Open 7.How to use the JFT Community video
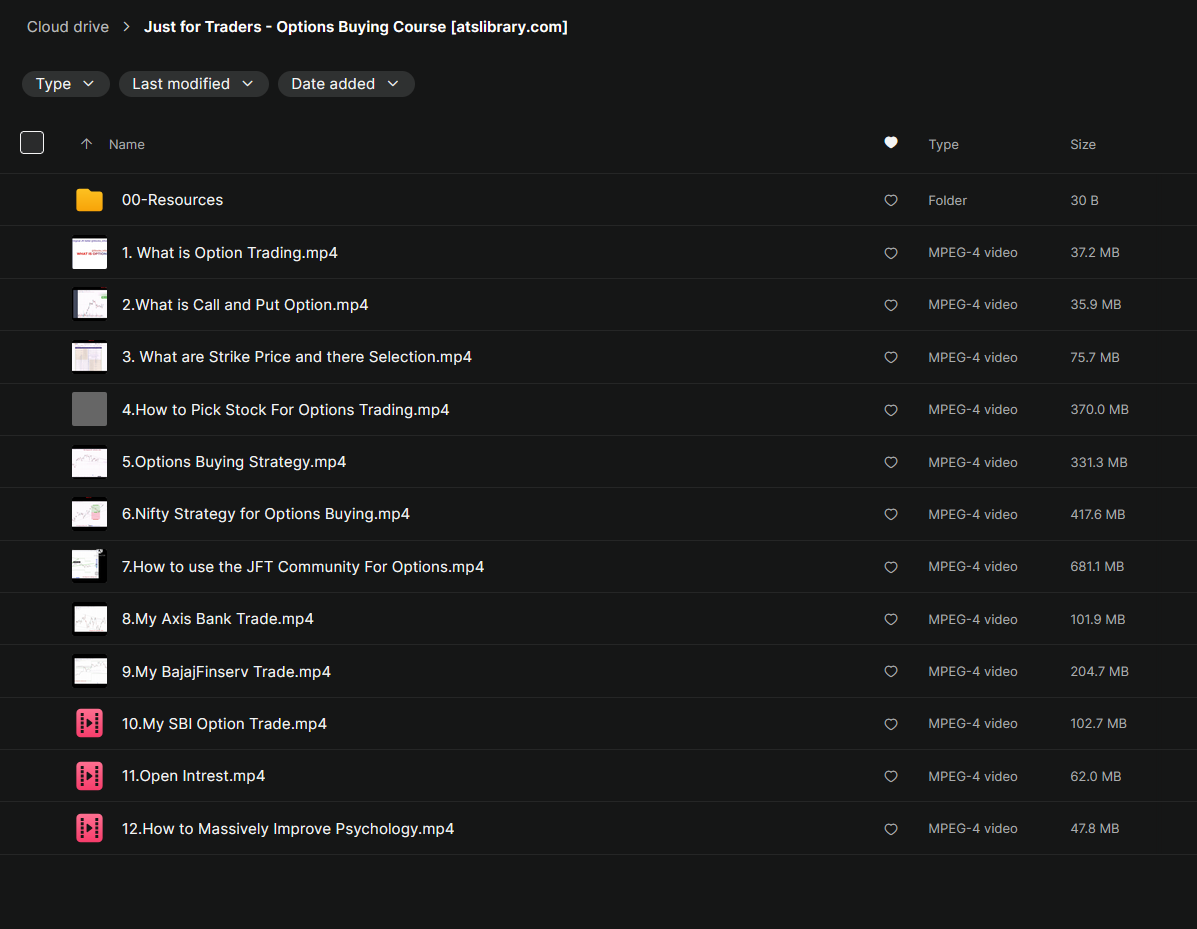 coord(302,567)
